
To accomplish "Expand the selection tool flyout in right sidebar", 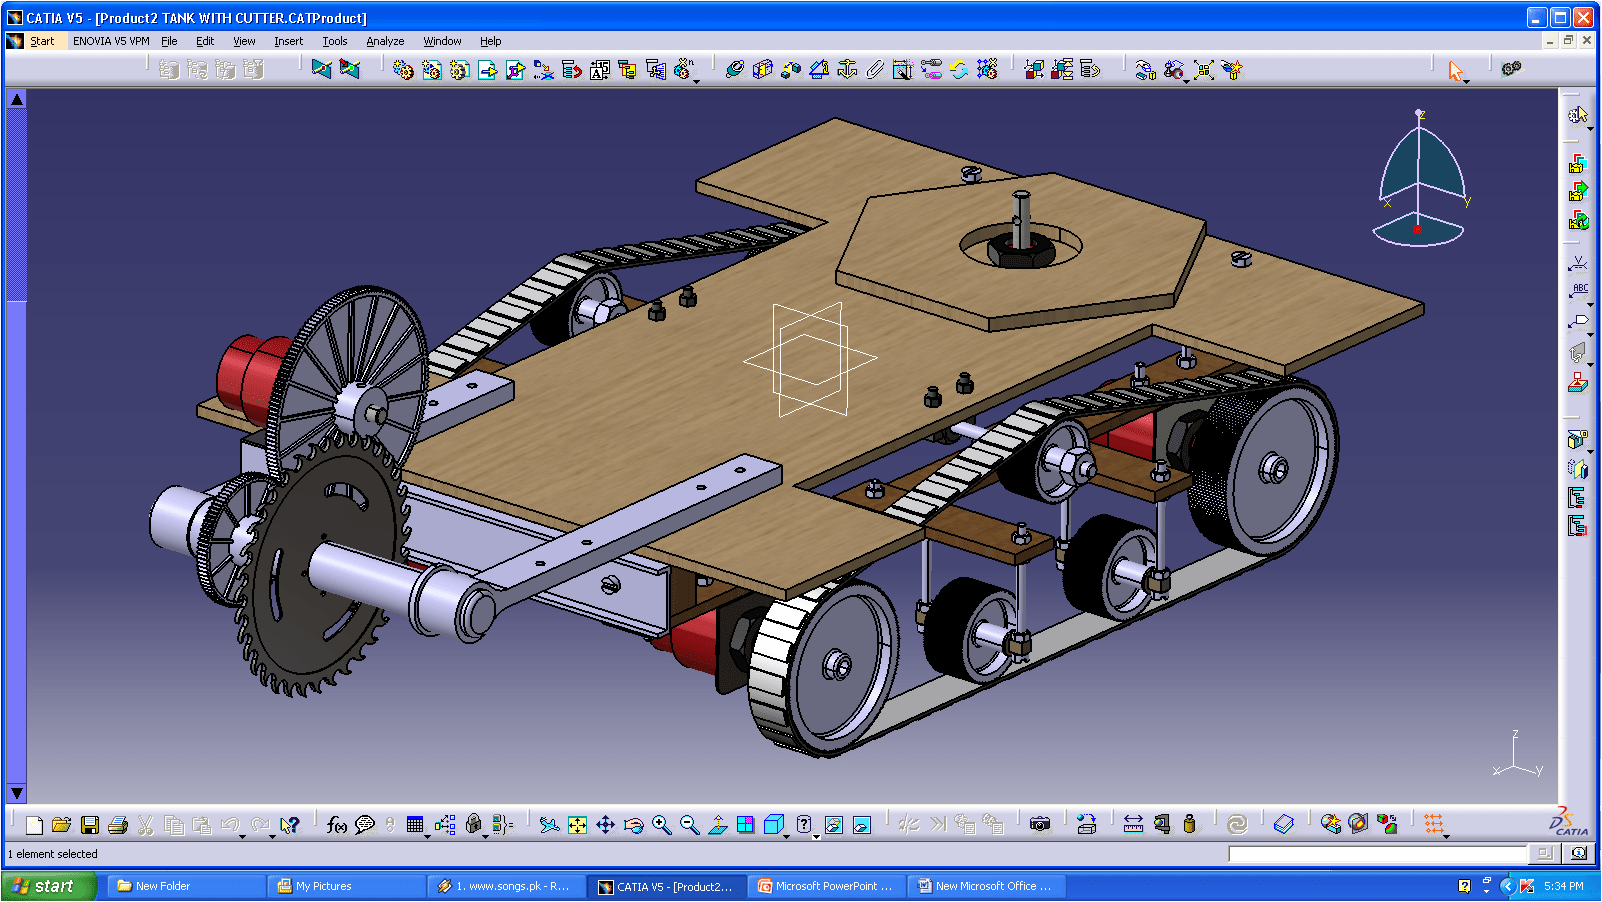I will coord(1590,128).
